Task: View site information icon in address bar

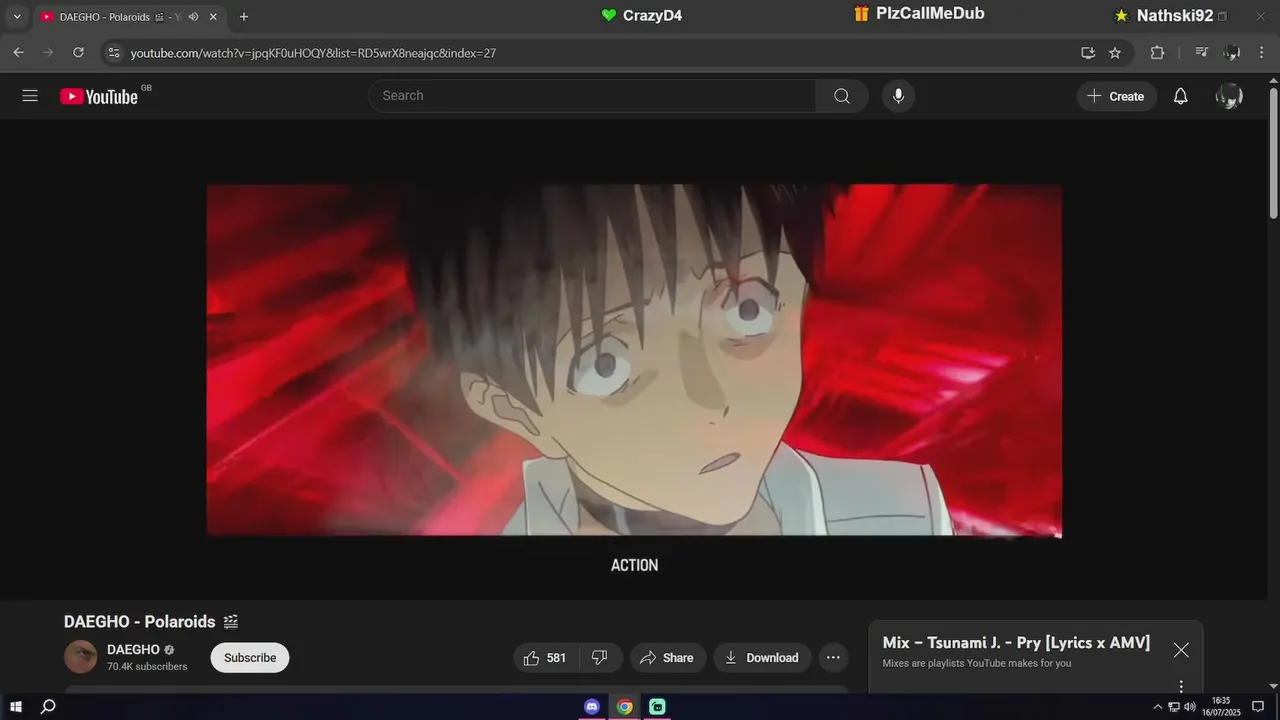Action: [113, 53]
